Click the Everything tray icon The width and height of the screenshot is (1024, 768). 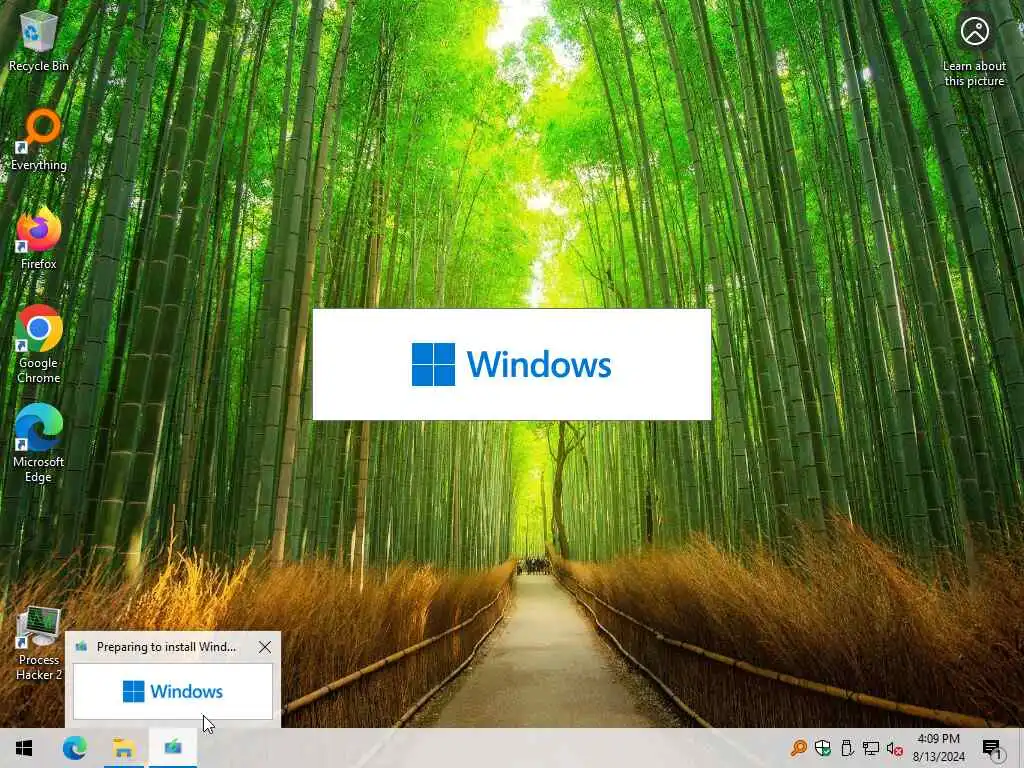click(x=798, y=748)
